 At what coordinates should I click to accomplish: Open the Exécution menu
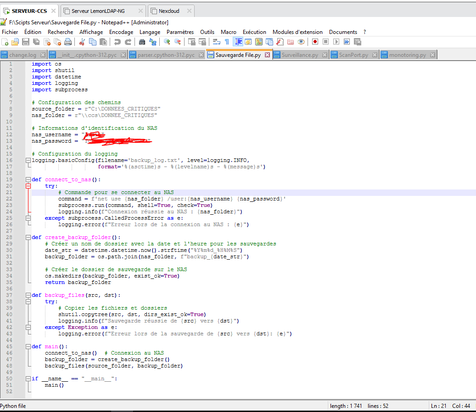(254, 32)
